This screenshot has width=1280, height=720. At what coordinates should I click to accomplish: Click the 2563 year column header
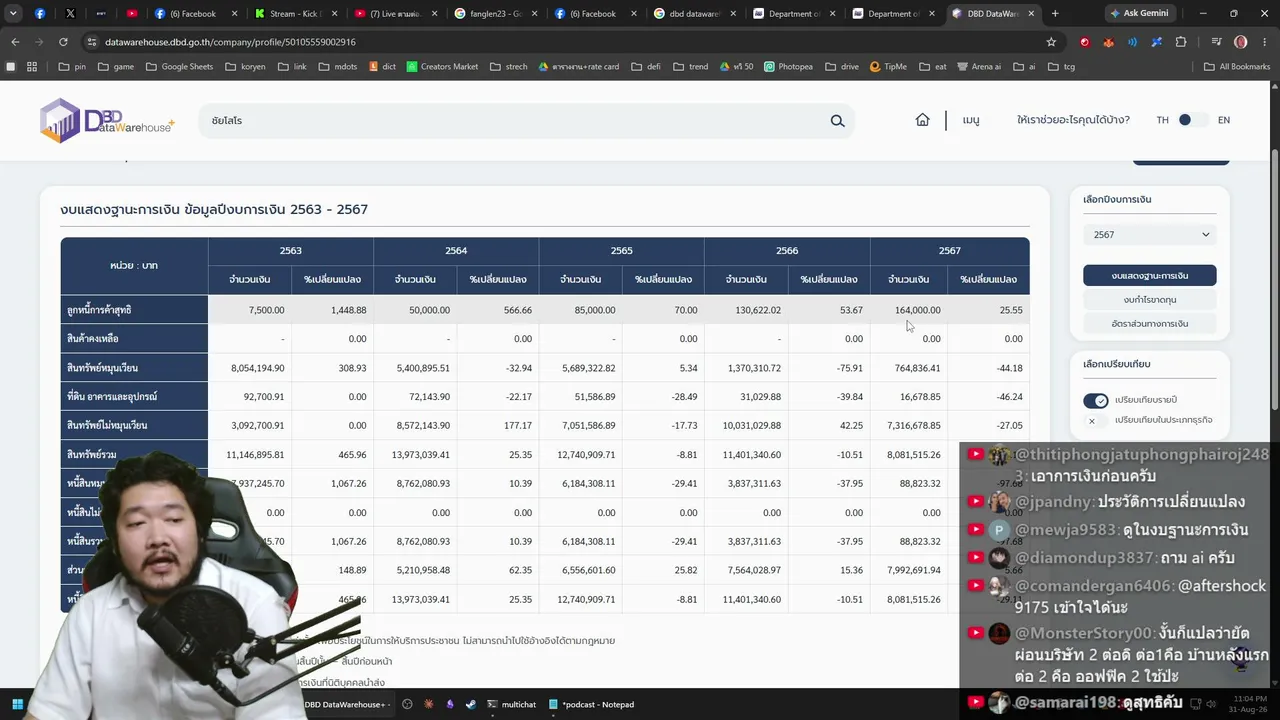tap(291, 251)
